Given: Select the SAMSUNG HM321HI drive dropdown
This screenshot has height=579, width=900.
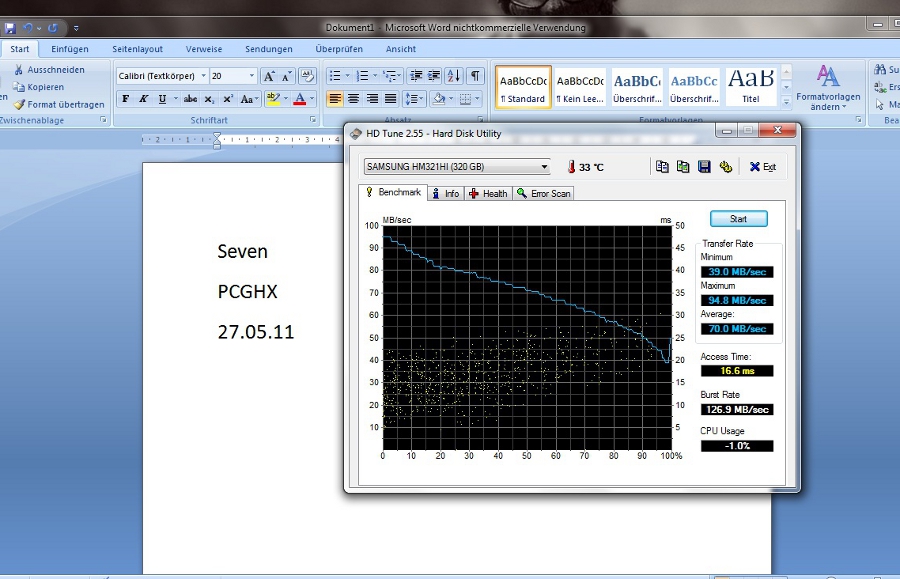Looking at the screenshot, I should click(x=457, y=166).
